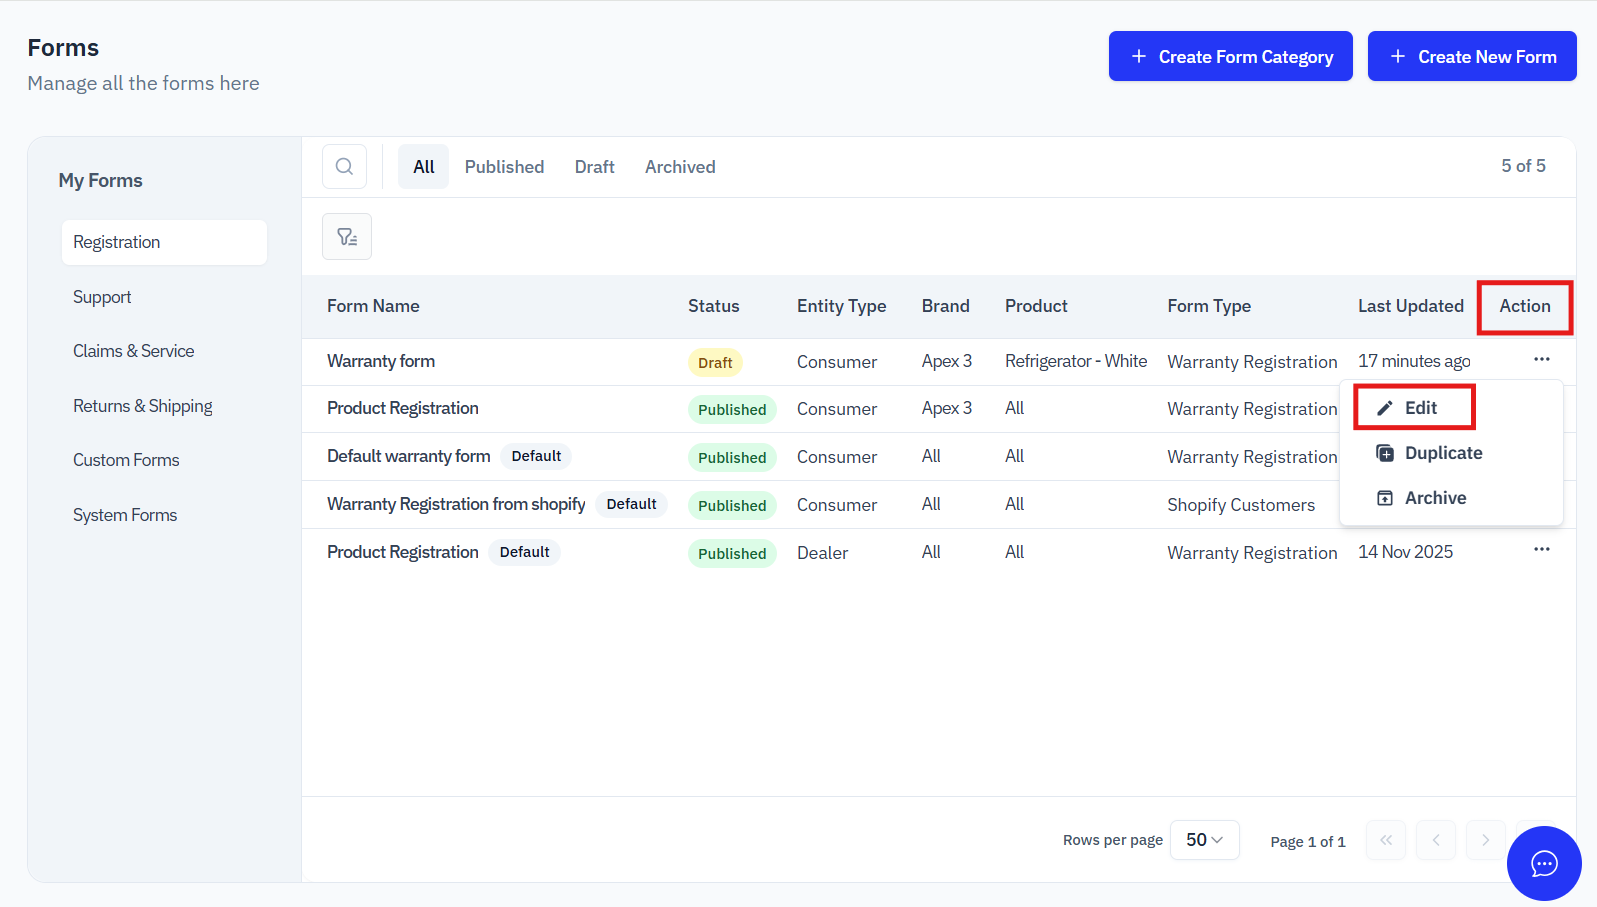Open the search forms magnifier icon

click(x=344, y=167)
